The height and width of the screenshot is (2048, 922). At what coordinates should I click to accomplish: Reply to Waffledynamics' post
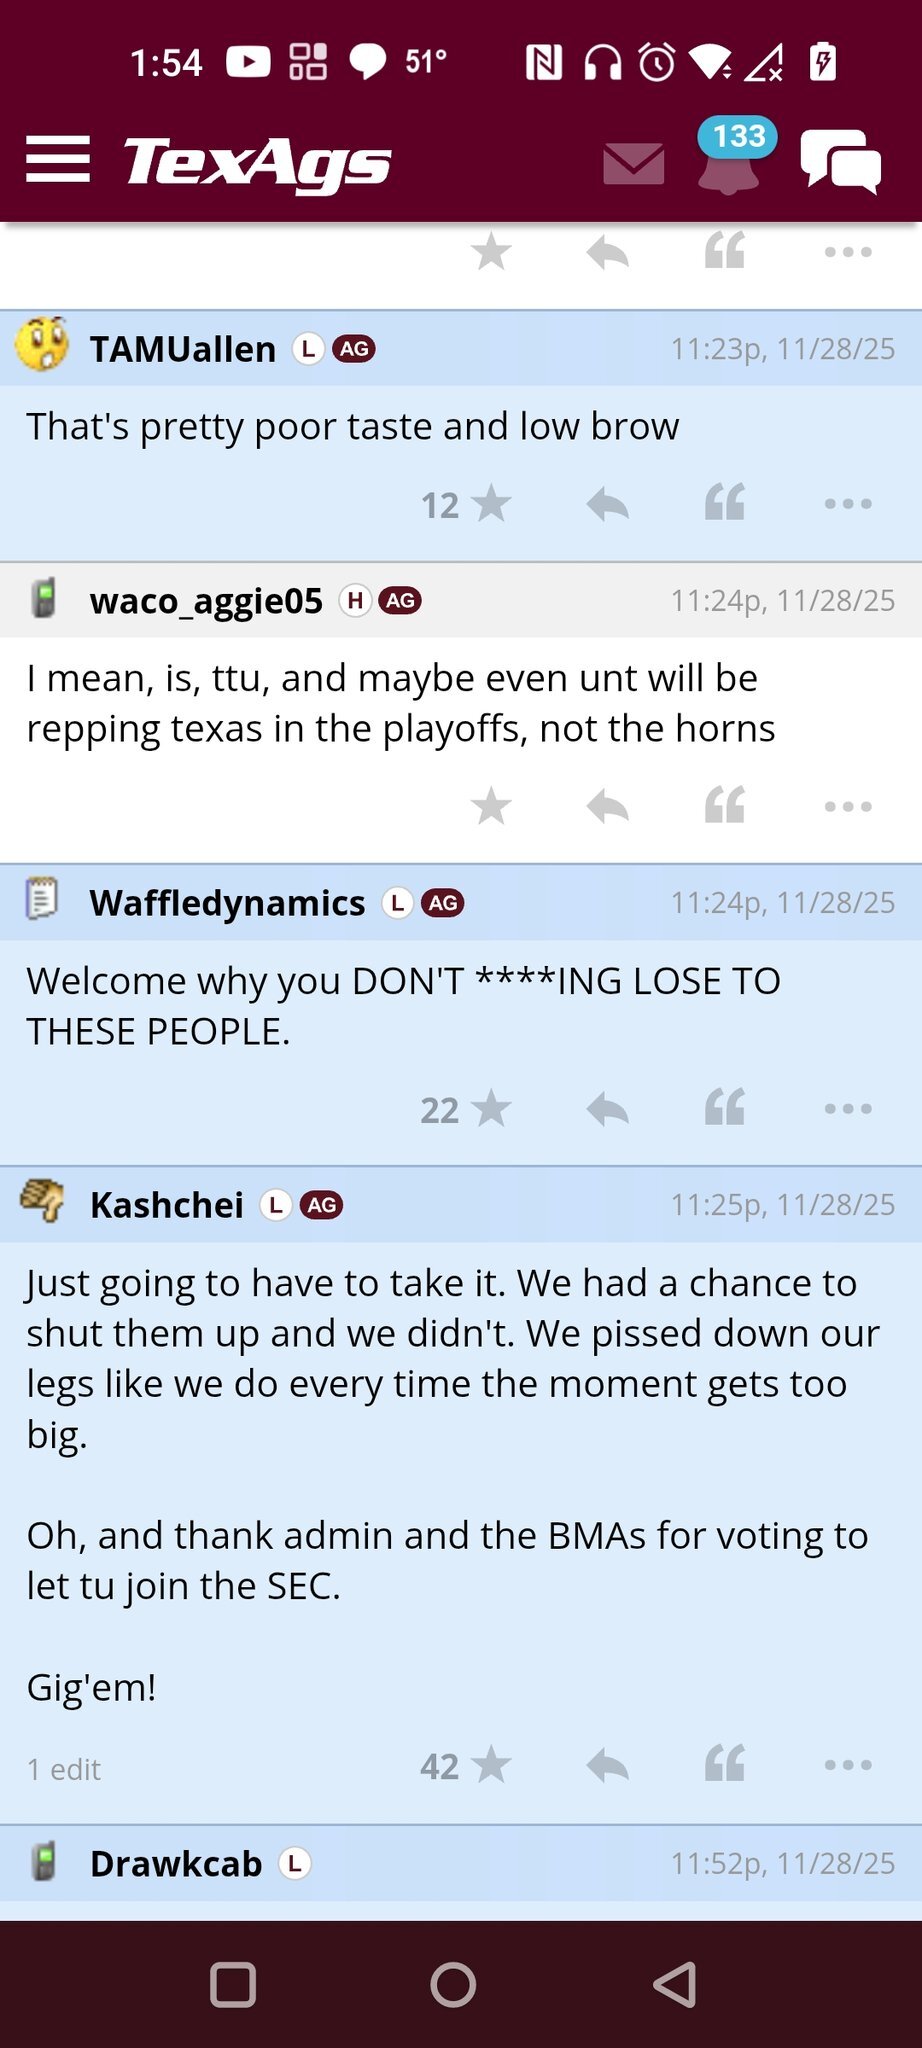607,1109
